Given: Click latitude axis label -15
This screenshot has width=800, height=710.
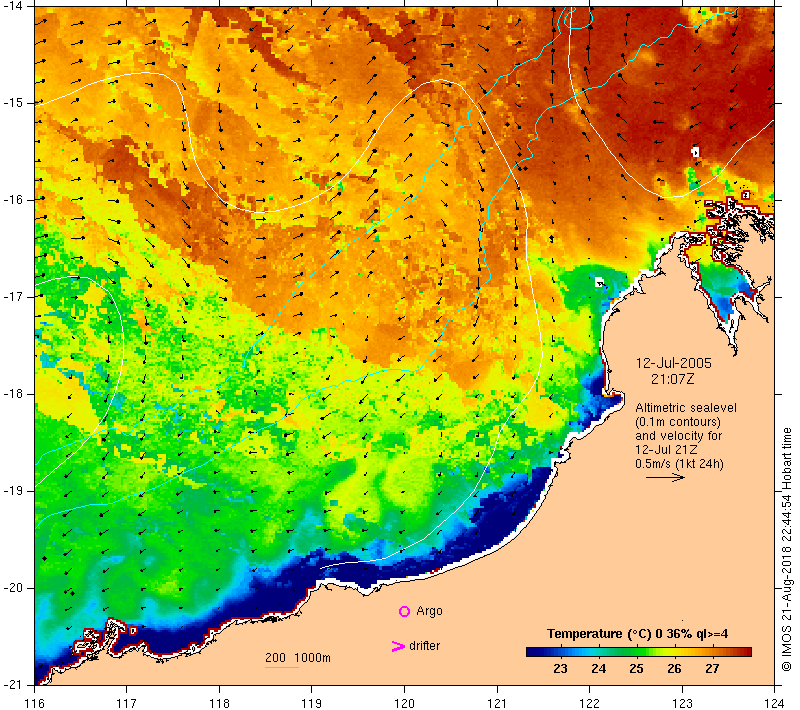Looking at the screenshot, I should (12, 103).
